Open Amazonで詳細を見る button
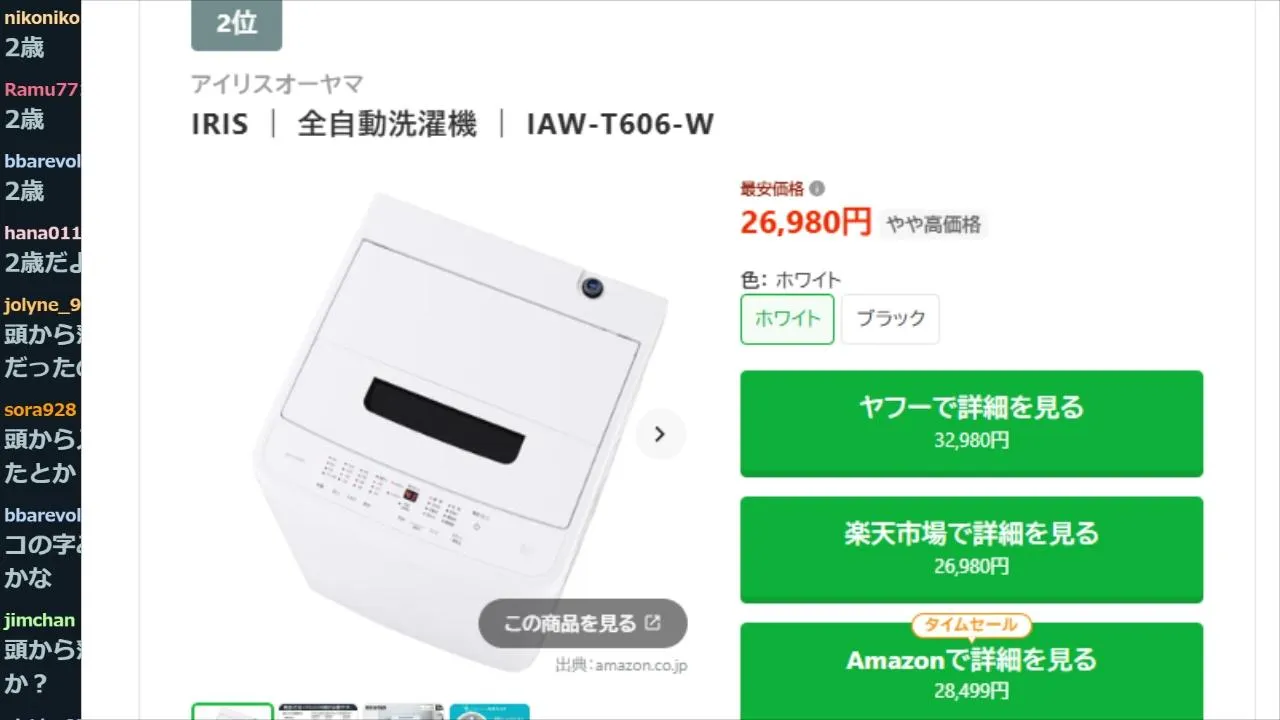1280x720 pixels. [x=972, y=672]
